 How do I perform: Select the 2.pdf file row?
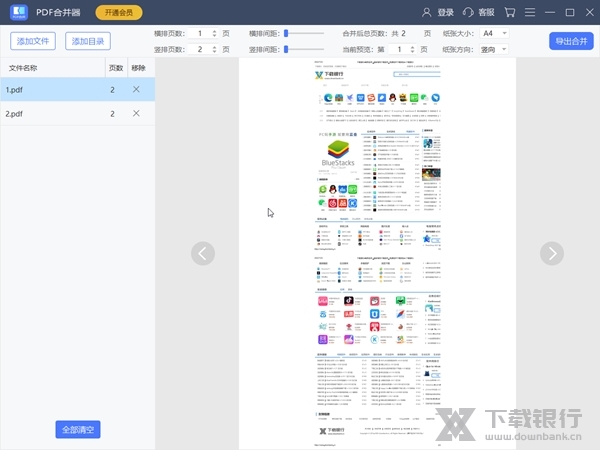78,114
